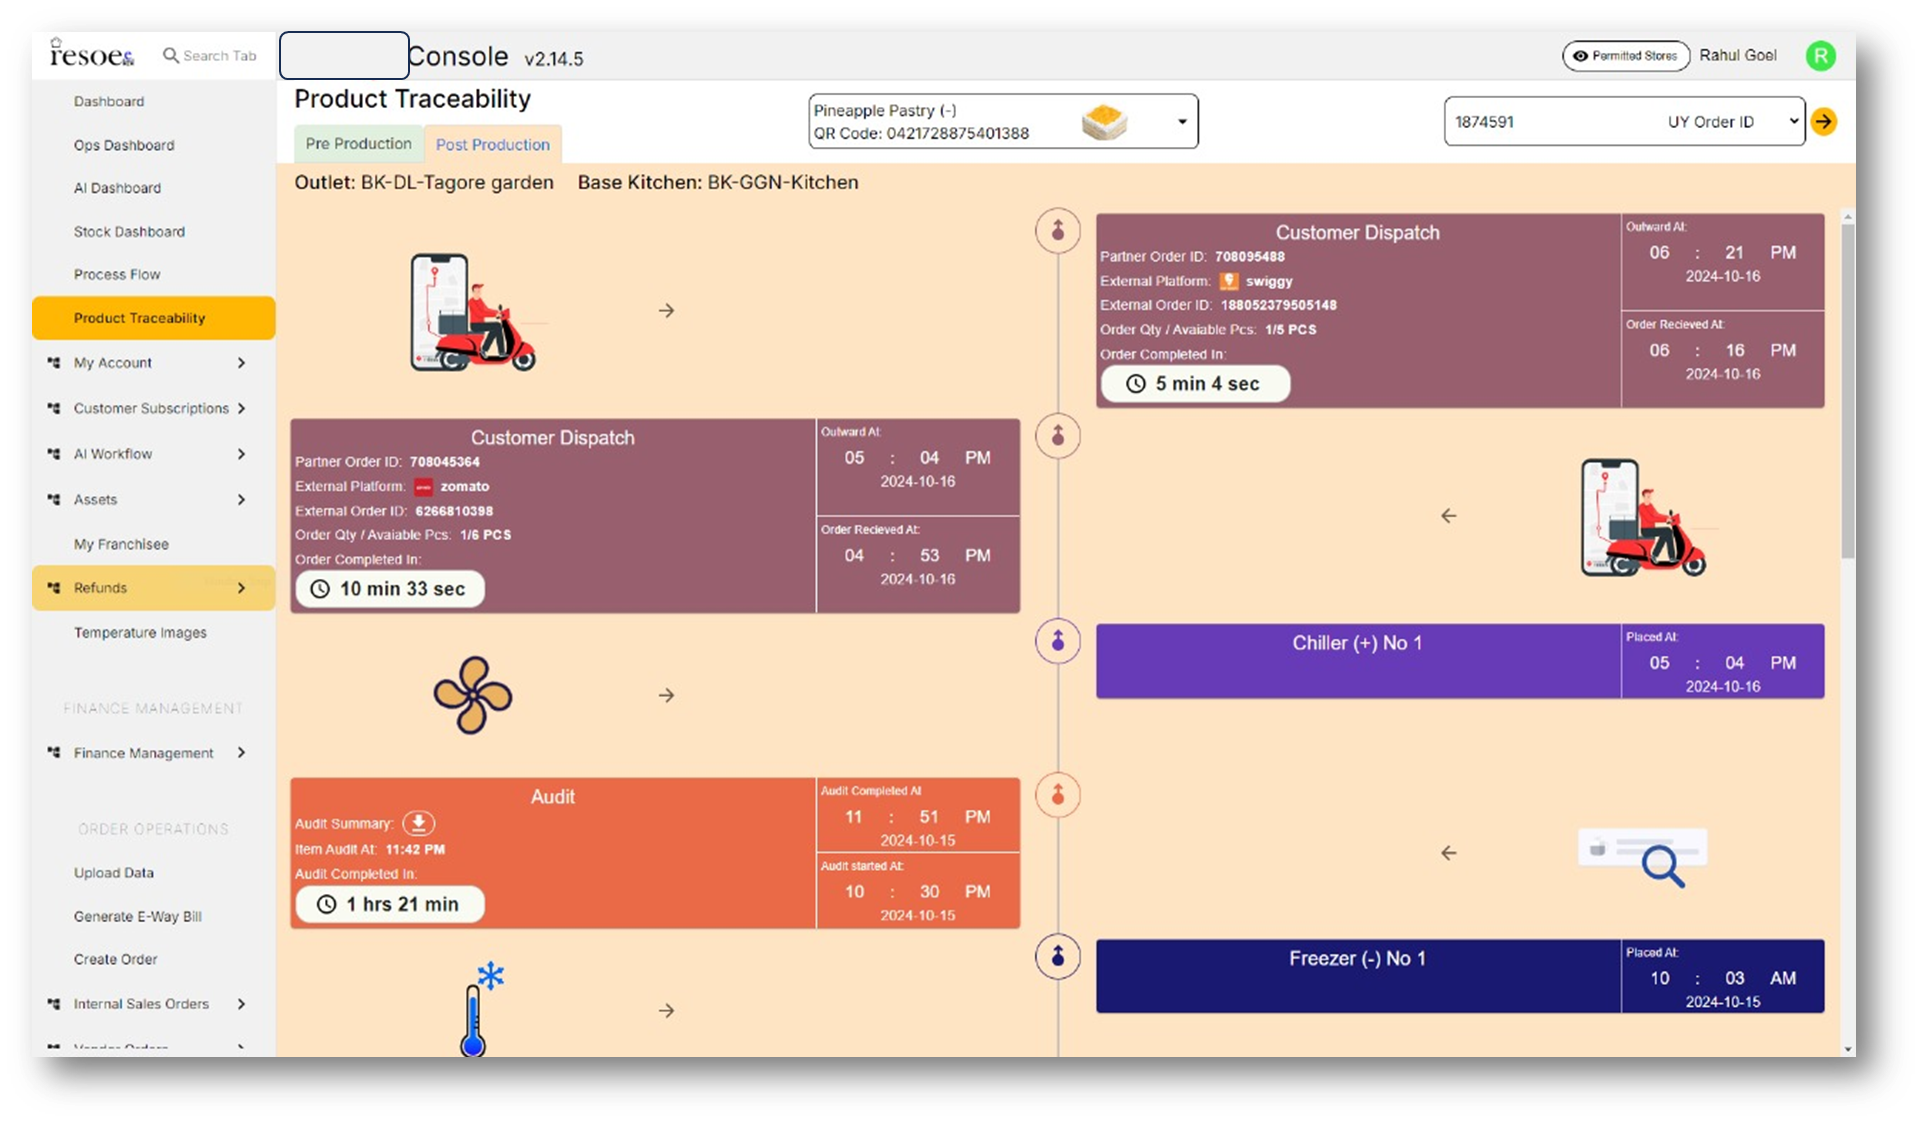Open the Ops Dashboard link

pyautogui.click(x=124, y=145)
